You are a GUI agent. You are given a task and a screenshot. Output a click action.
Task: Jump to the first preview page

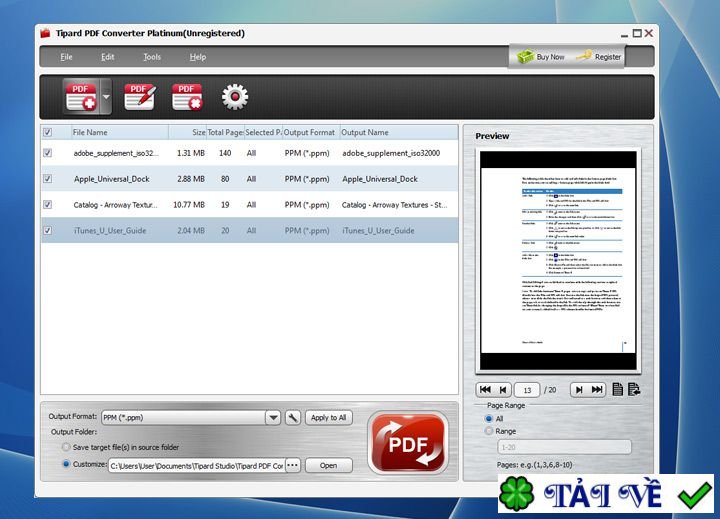(x=485, y=390)
